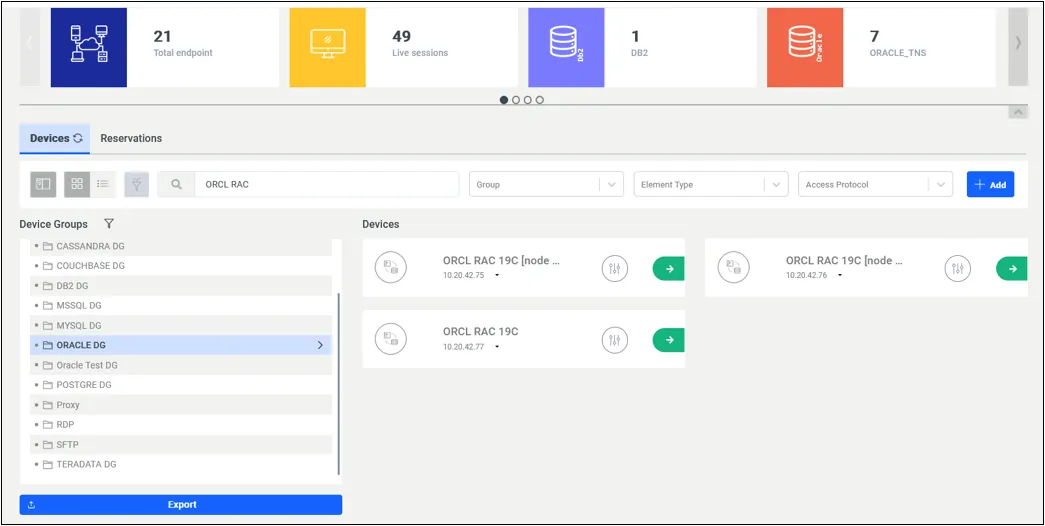Switch to the Reservations tab
Viewport: 1045px width, 526px height.
(131, 138)
